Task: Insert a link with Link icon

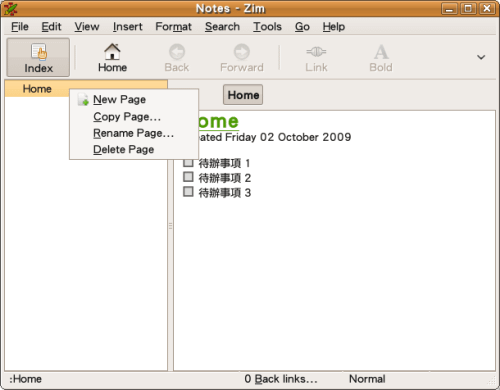Action: pyautogui.click(x=316, y=52)
